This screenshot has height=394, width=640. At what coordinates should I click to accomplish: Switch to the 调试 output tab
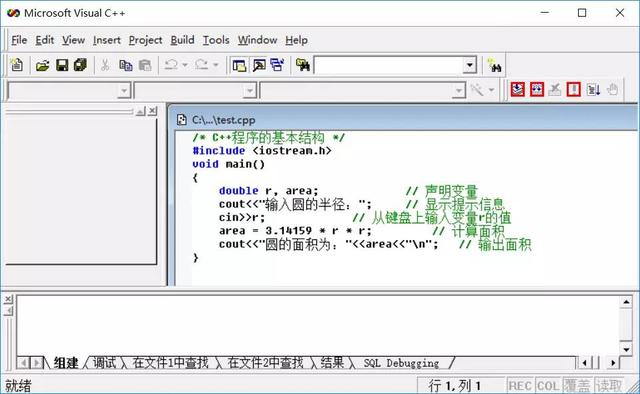coord(104,363)
